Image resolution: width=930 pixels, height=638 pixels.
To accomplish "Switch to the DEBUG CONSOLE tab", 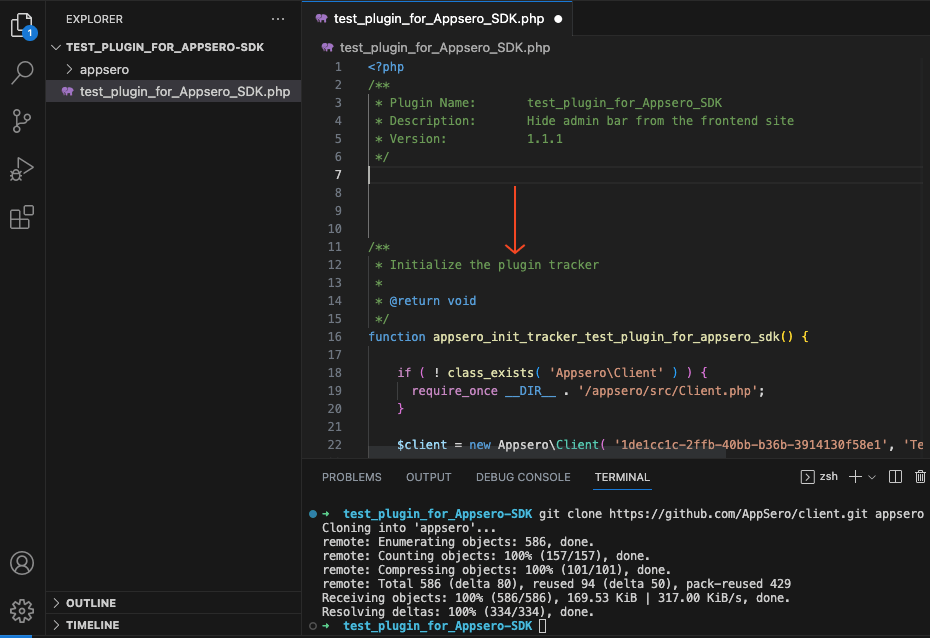I will [523, 477].
